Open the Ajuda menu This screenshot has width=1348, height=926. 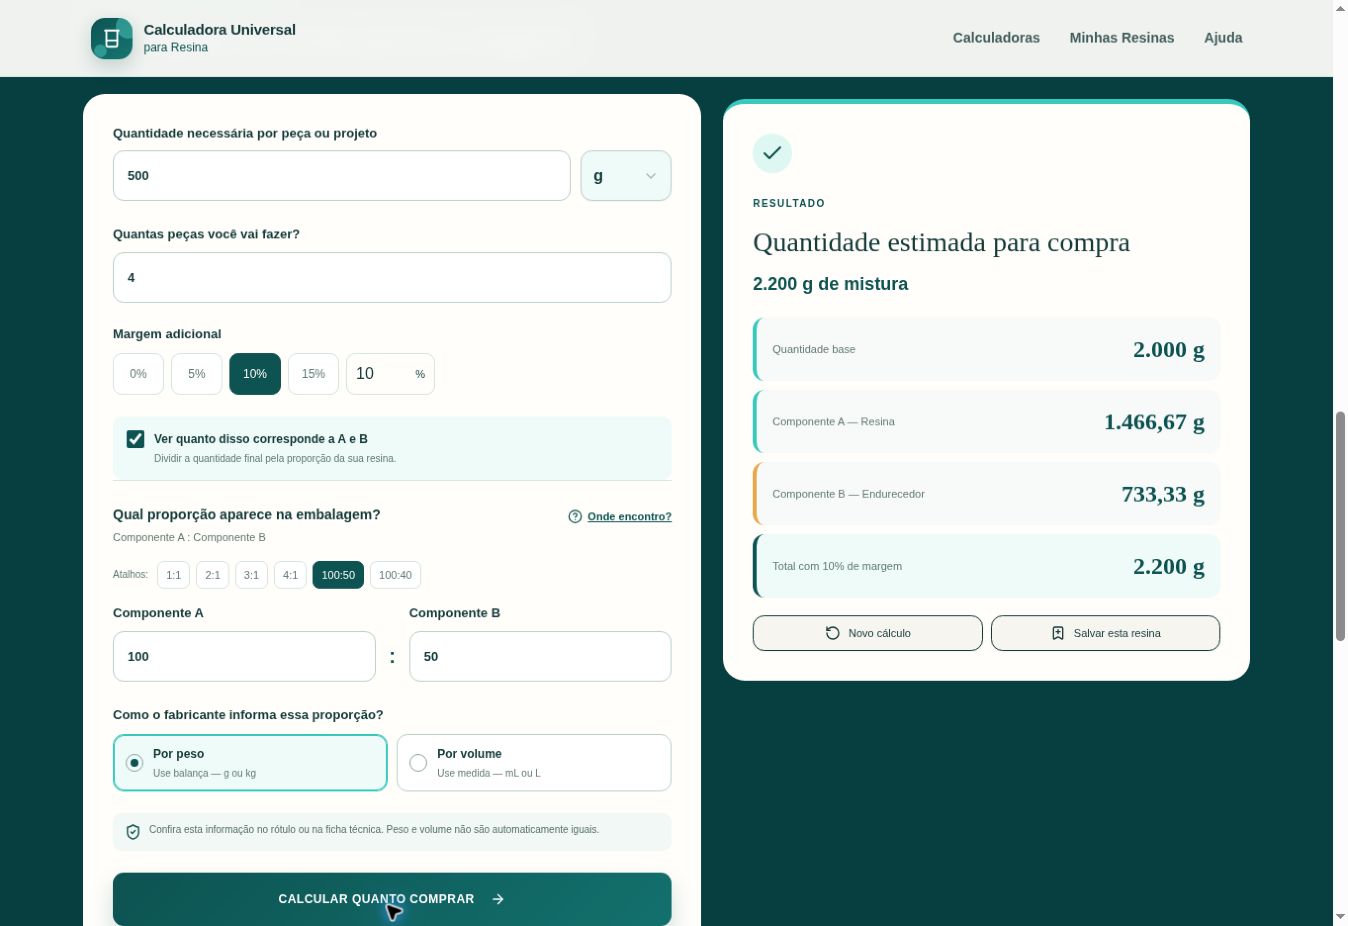click(1223, 38)
